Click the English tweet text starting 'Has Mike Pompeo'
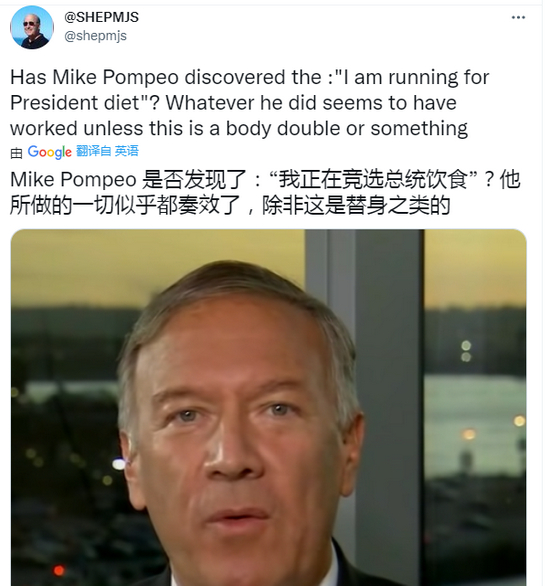The width and height of the screenshot is (550, 586). (250, 103)
